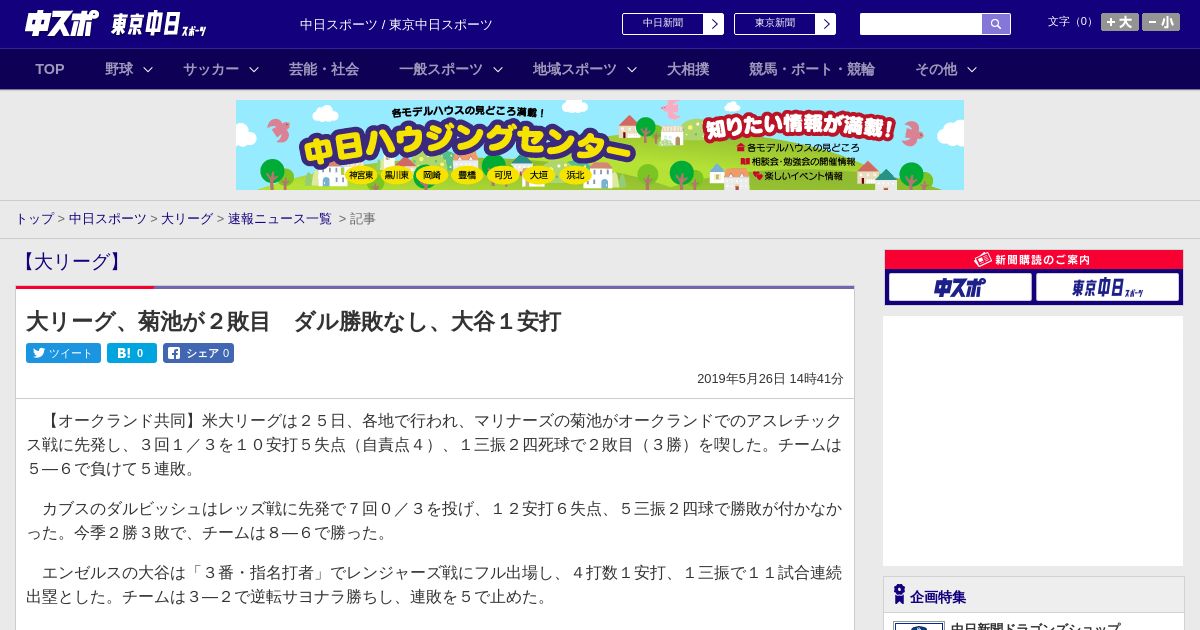Click the search input field

coord(921,24)
